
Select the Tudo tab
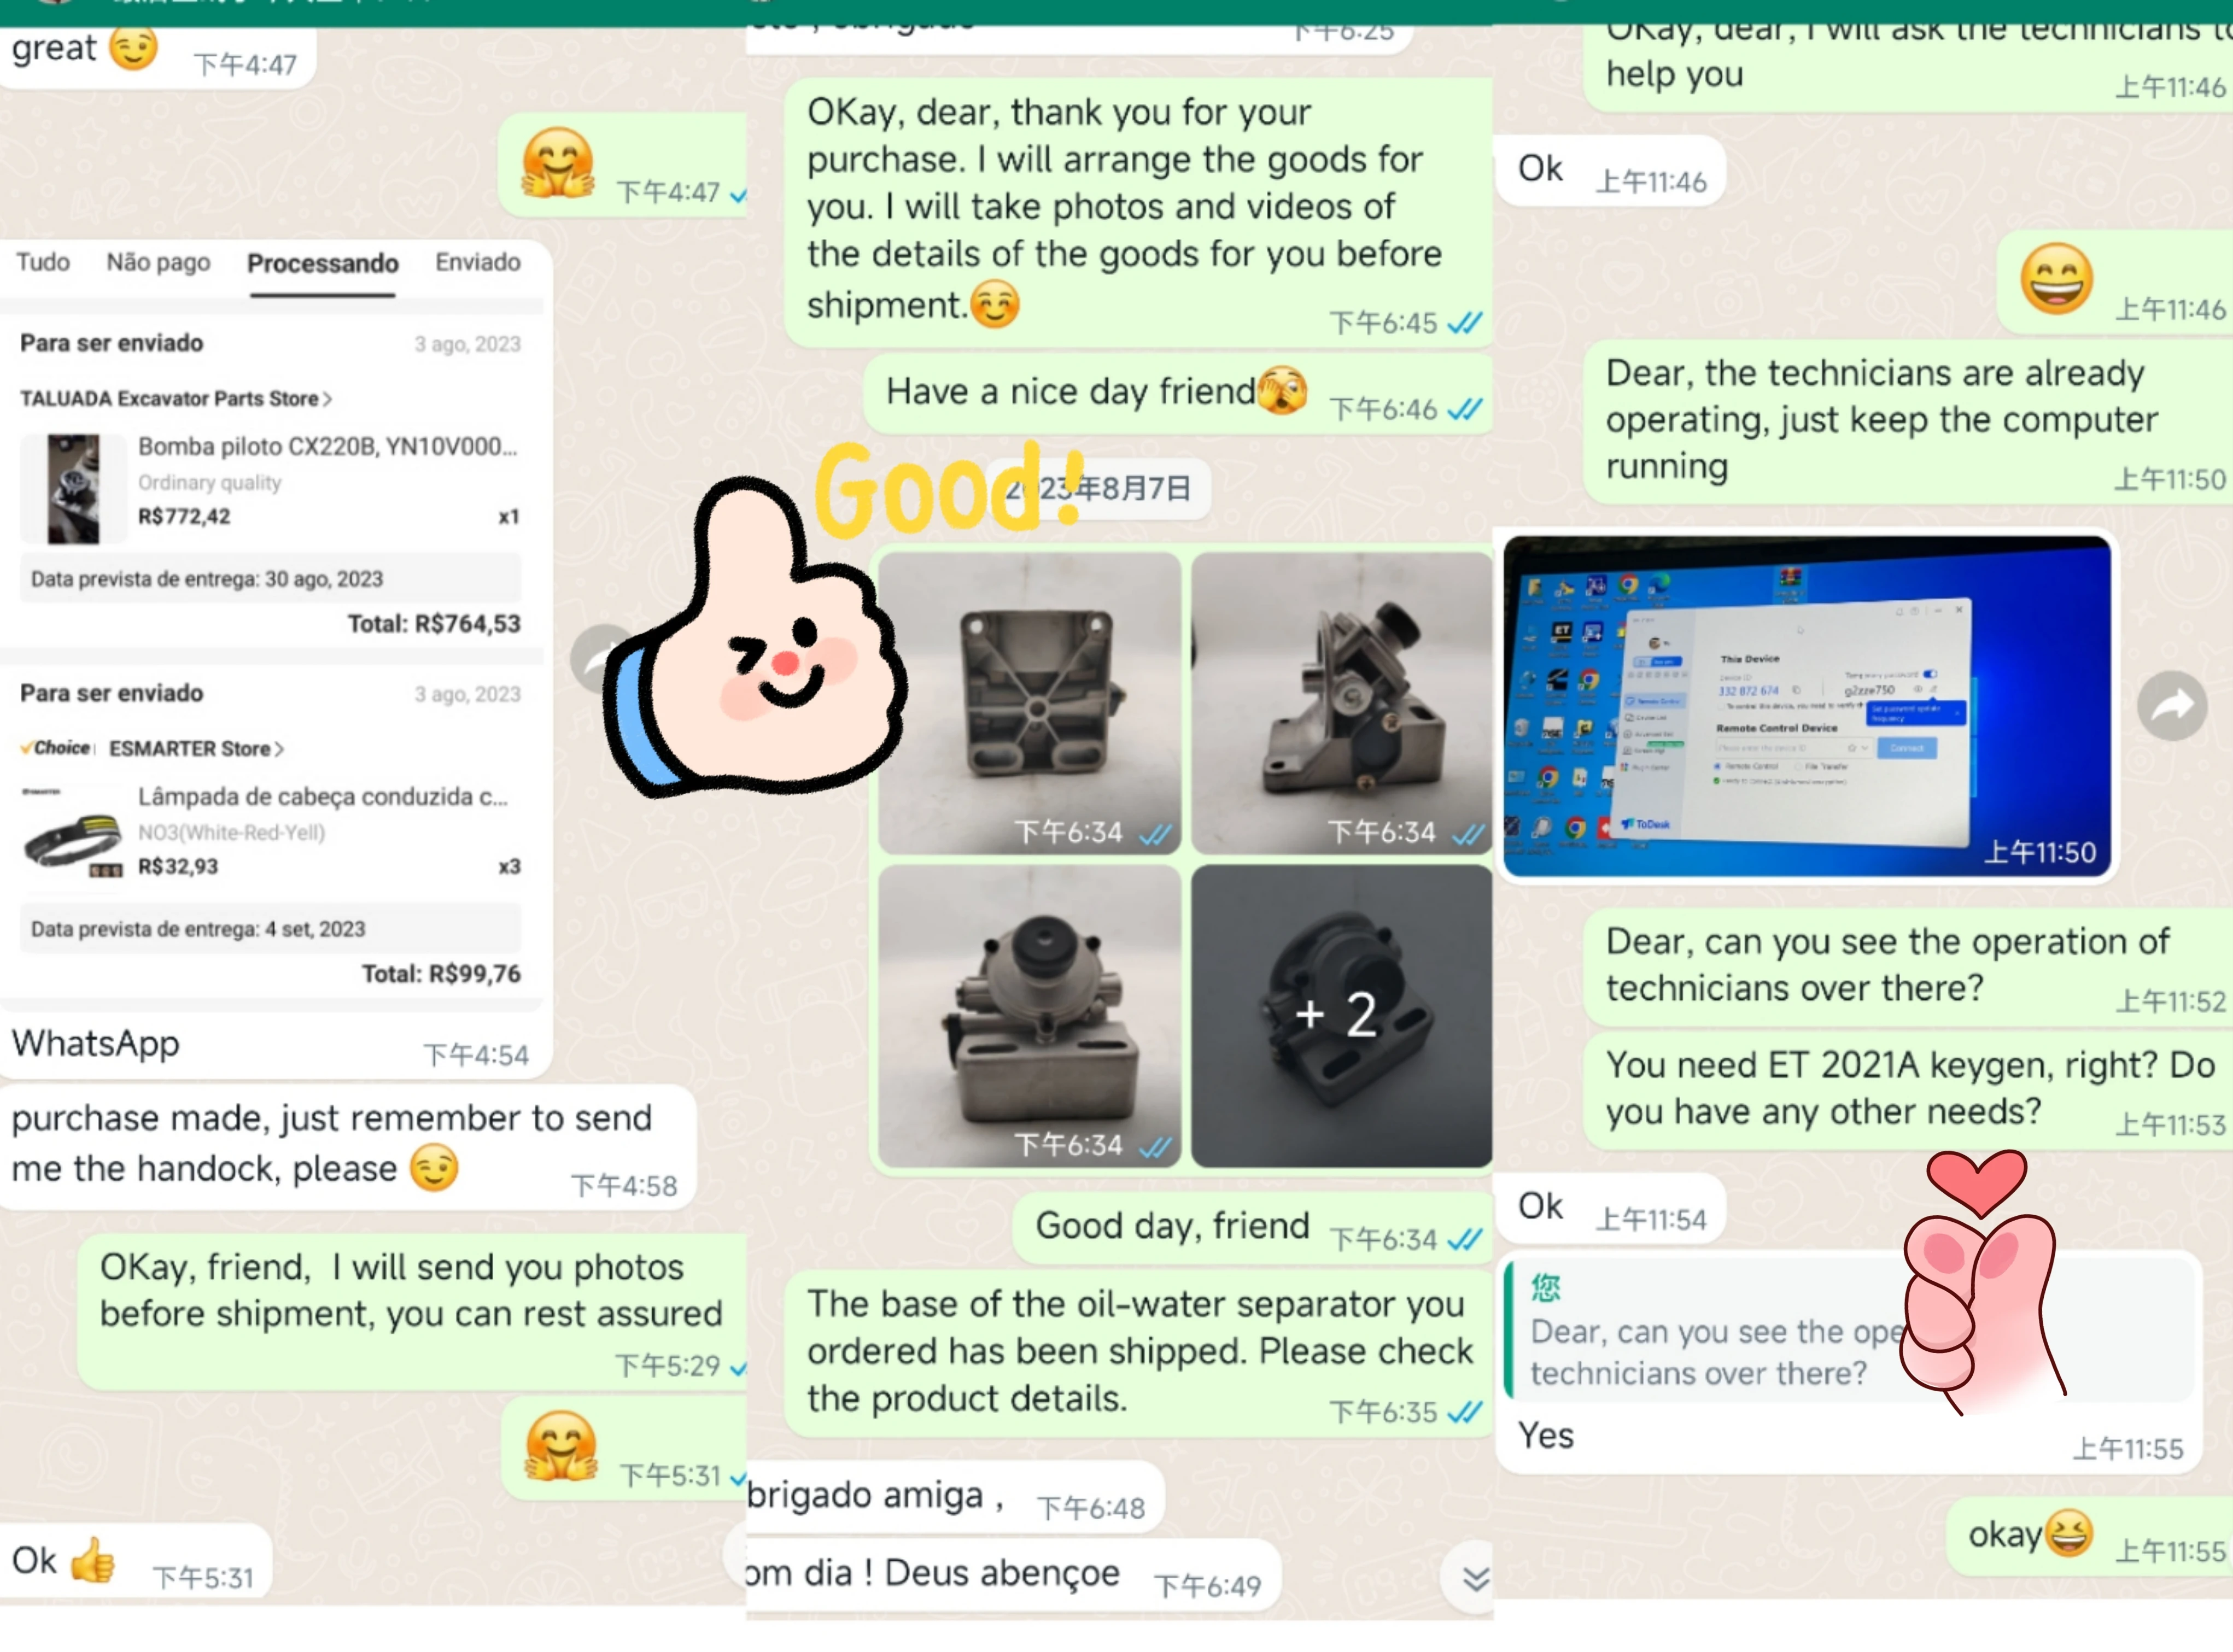(43, 262)
